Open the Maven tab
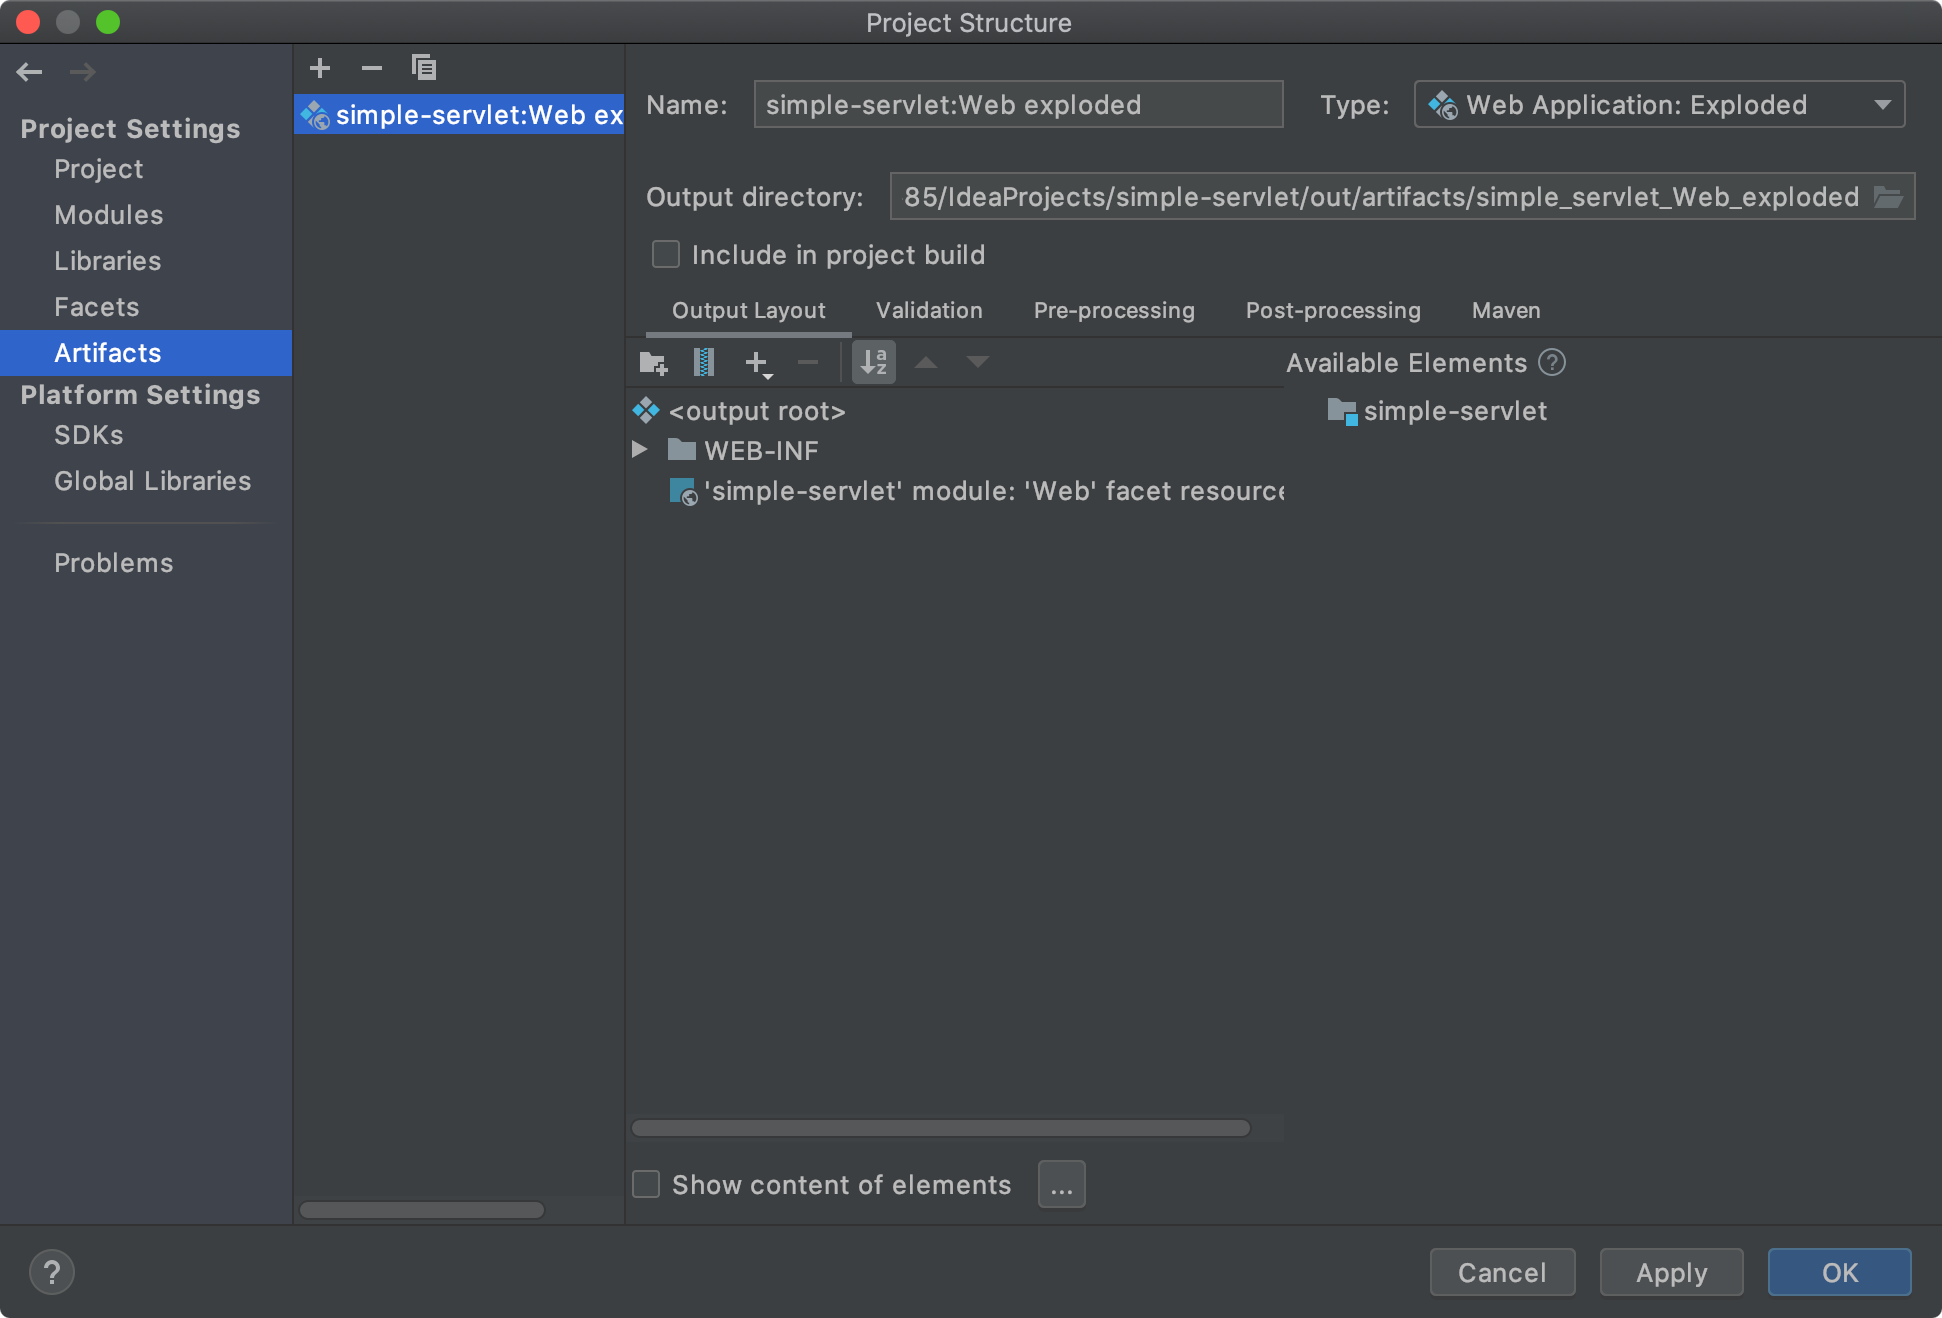This screenshot has width=1942, height=1318. (1505, 311)
